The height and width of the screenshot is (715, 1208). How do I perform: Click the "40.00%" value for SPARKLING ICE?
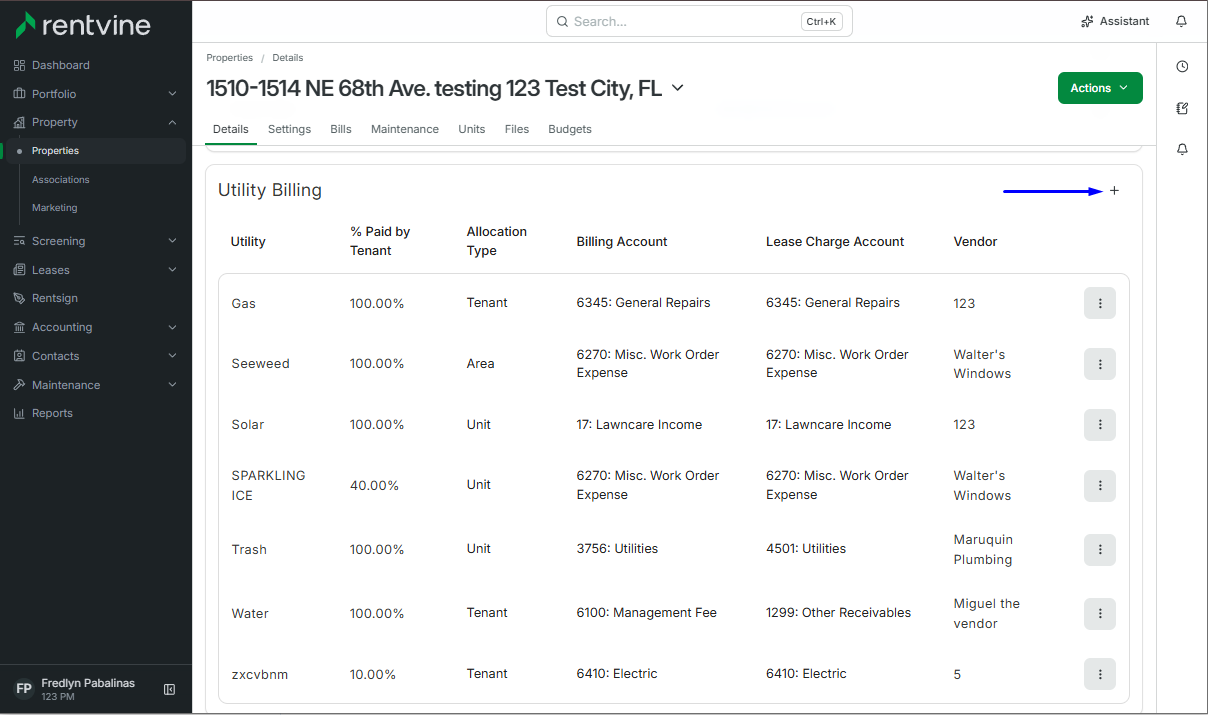pyautogui.click(x=374, y=485)
